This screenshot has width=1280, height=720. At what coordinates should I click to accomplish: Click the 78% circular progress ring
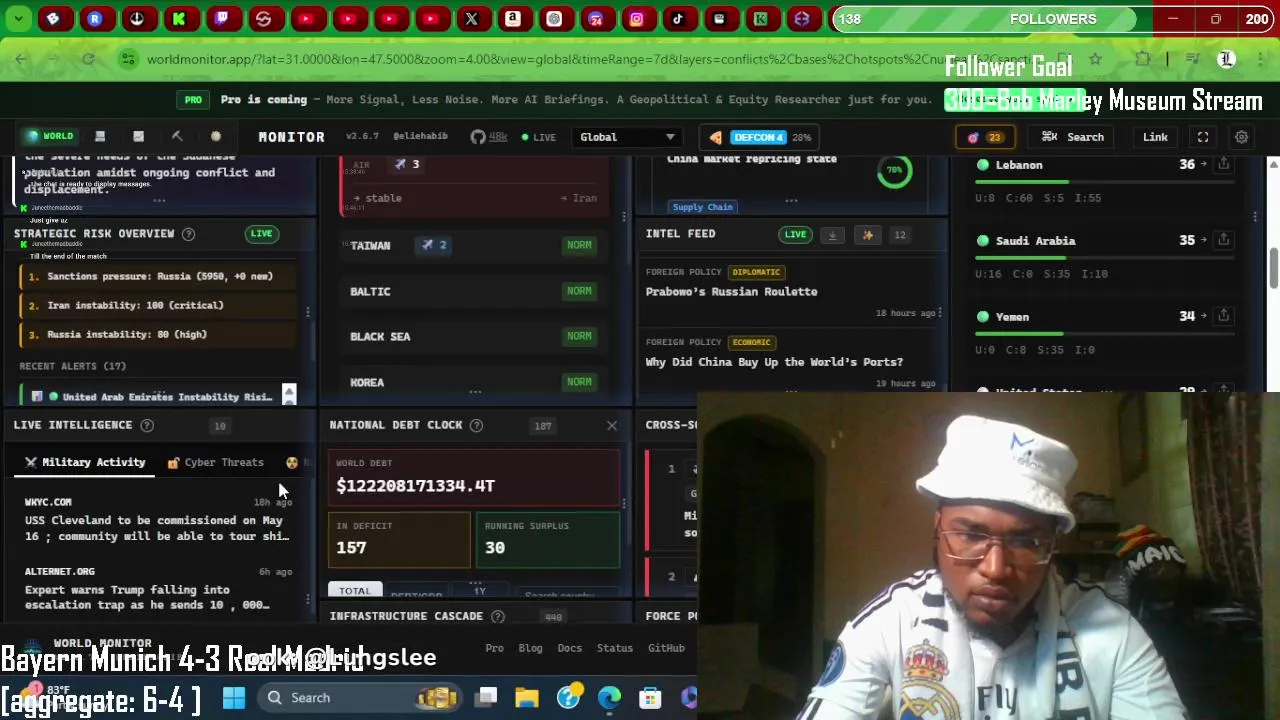(894, 170)
